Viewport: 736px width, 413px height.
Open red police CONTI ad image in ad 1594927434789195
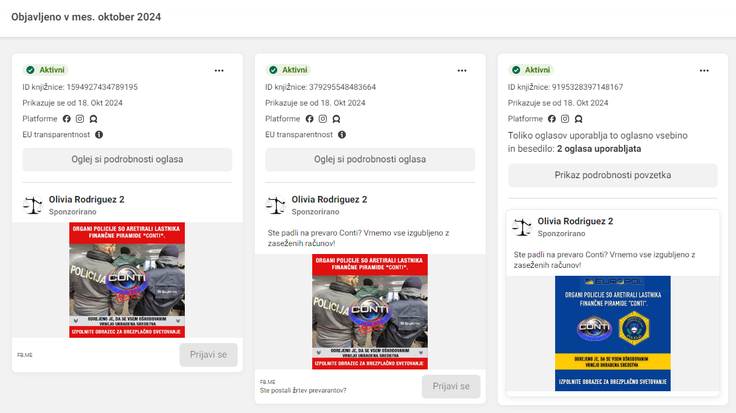point(127,280)
